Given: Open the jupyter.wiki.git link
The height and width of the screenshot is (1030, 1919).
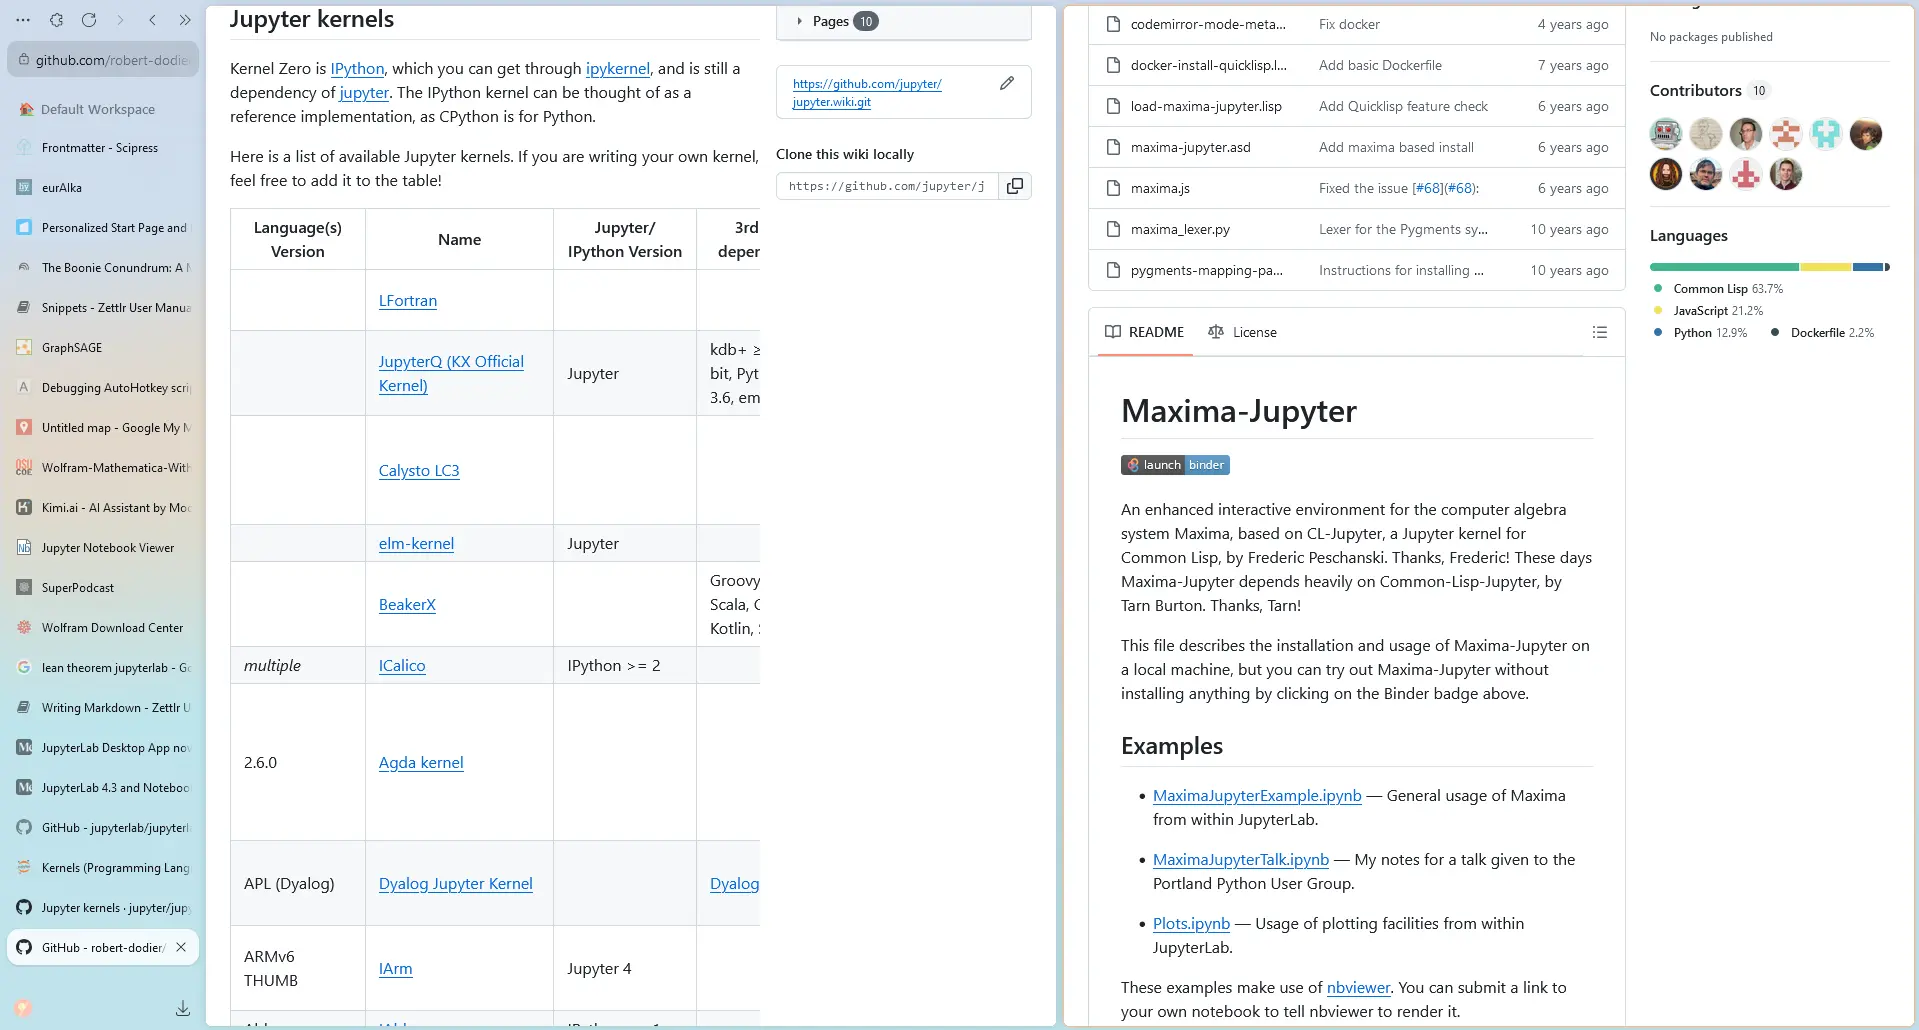Looking at the screenshot, I should point(867,93).
